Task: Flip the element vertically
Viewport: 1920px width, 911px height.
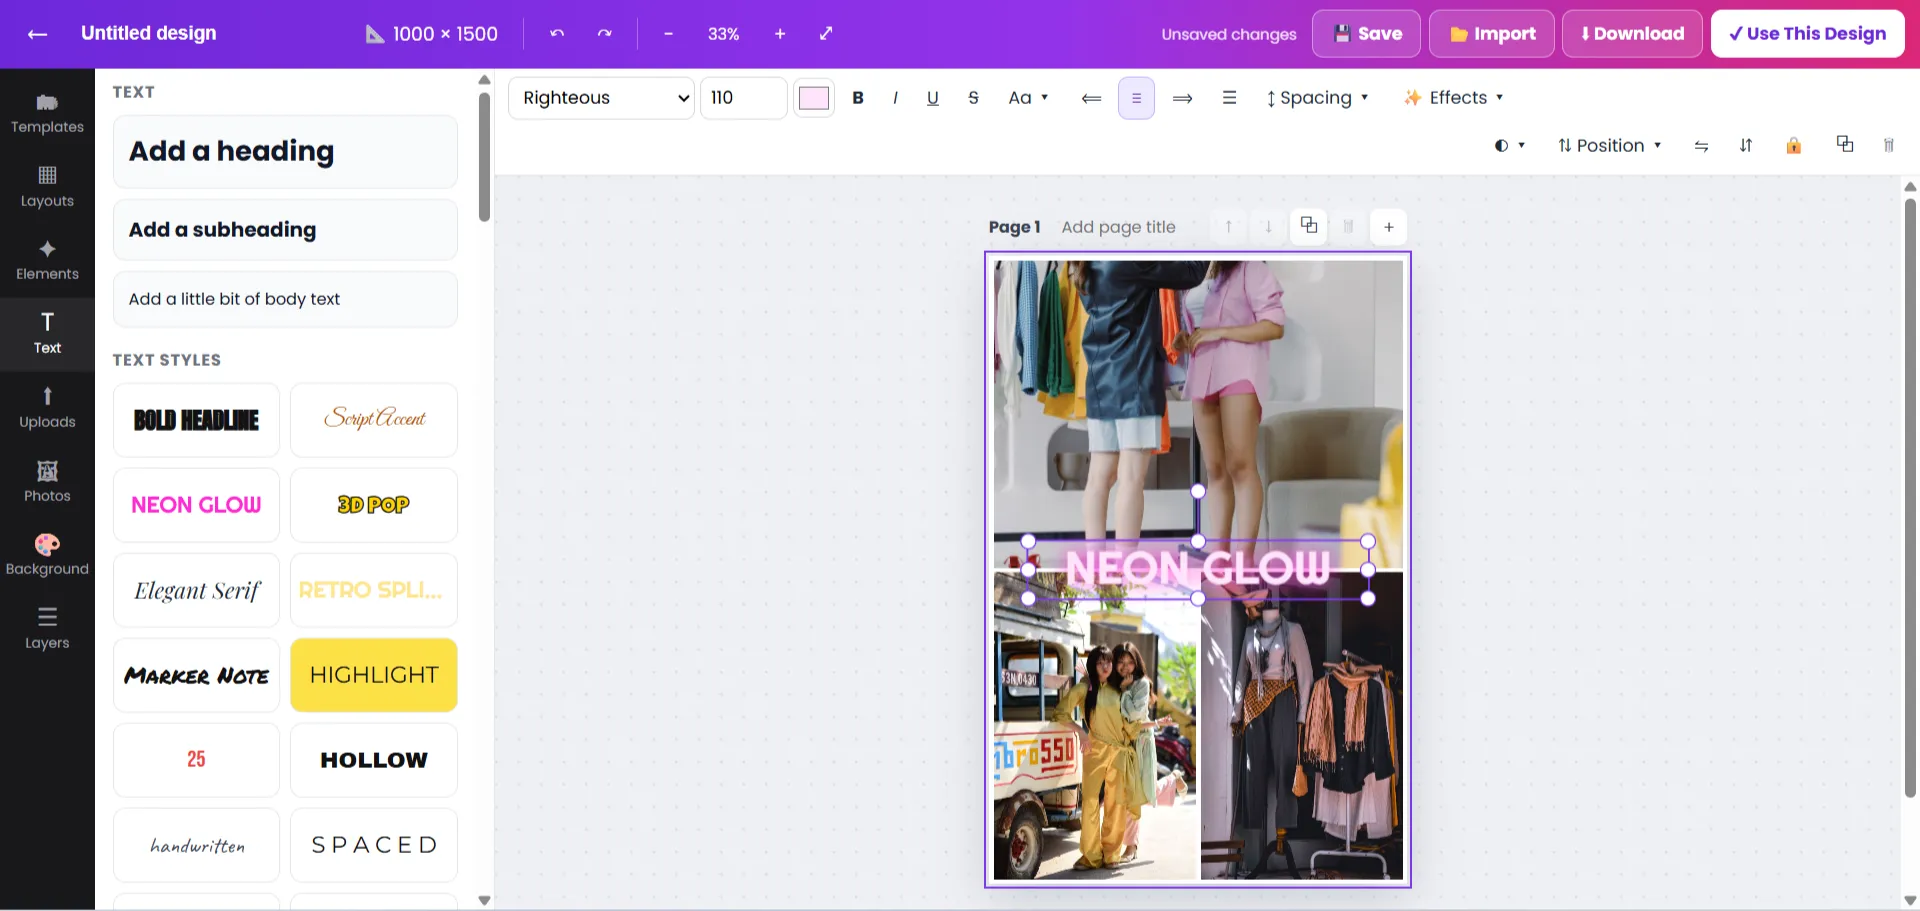Action: pyautogui.click(x=1746, y=146)
